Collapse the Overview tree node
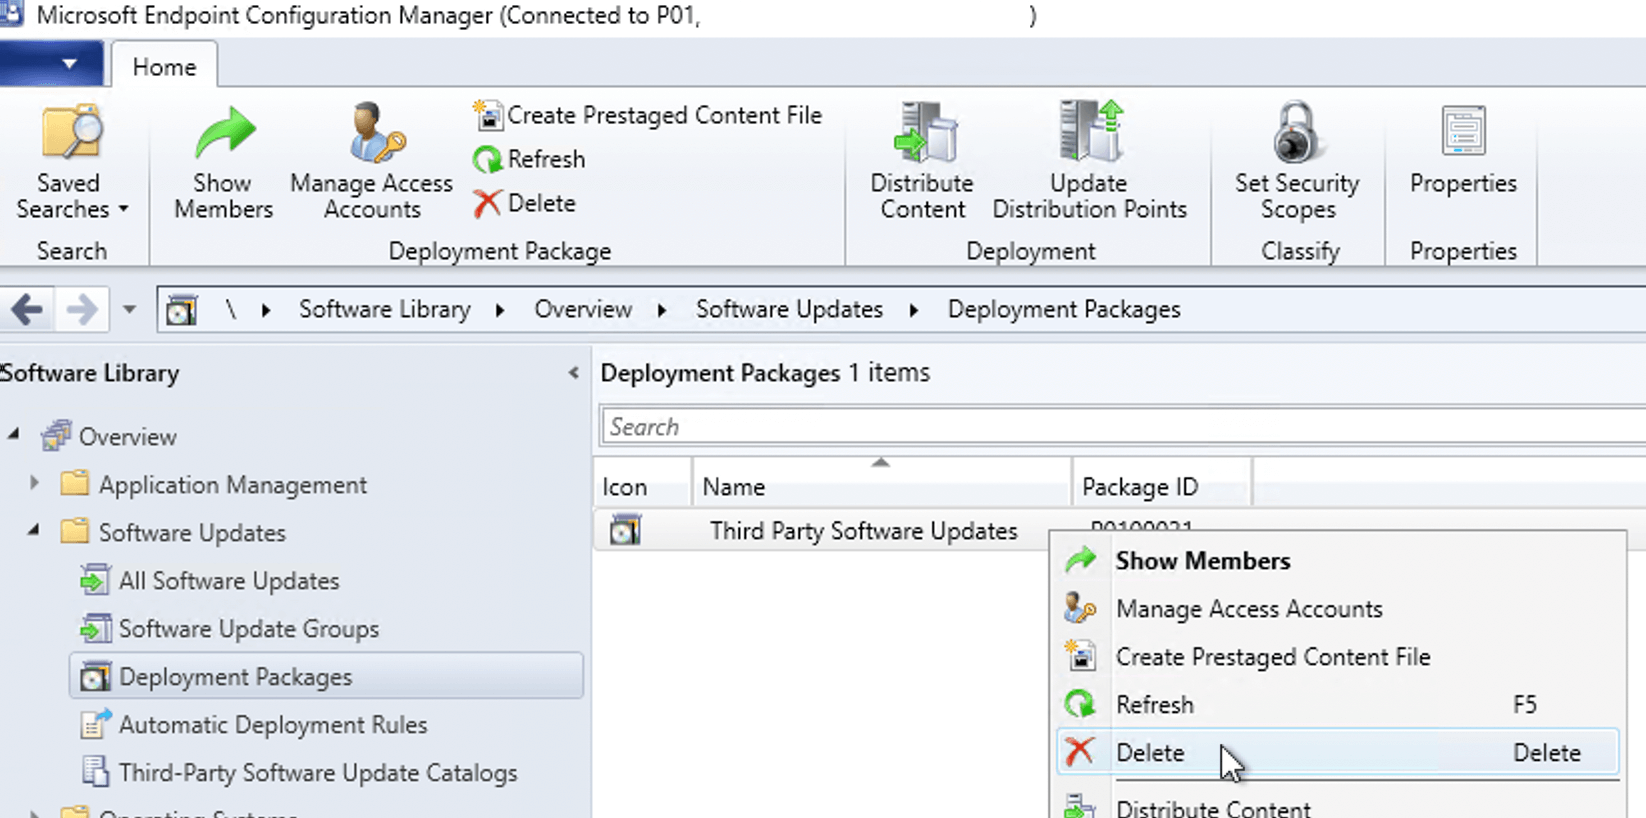This screenshot has height=818, width=1646. 14,435
